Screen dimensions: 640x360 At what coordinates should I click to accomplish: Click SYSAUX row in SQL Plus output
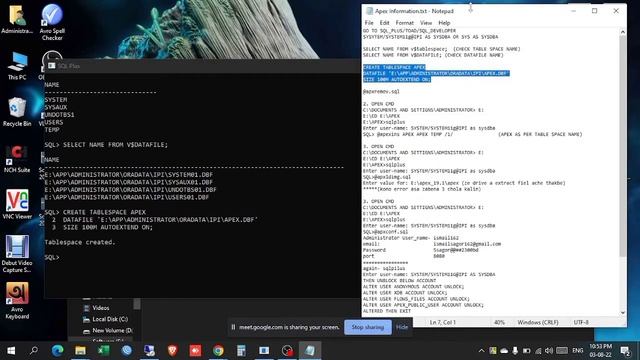tap(56, 107)
